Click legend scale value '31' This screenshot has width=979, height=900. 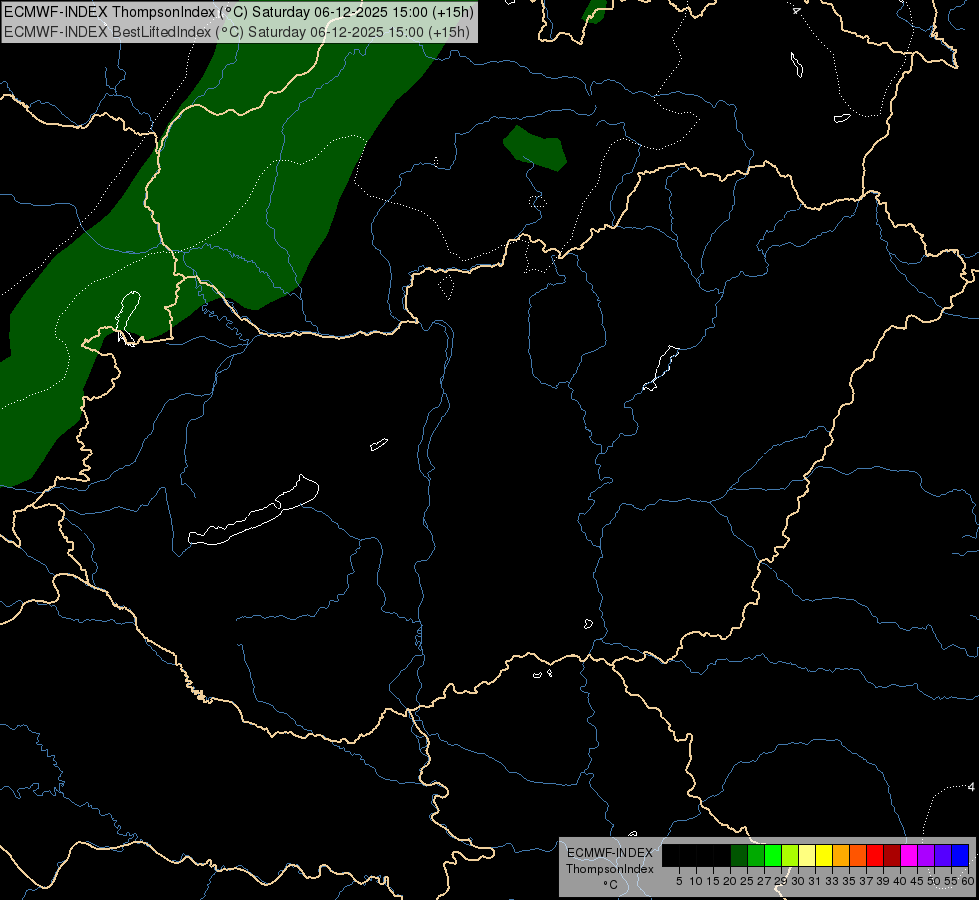pyautogui.click(x=815, y=881)
